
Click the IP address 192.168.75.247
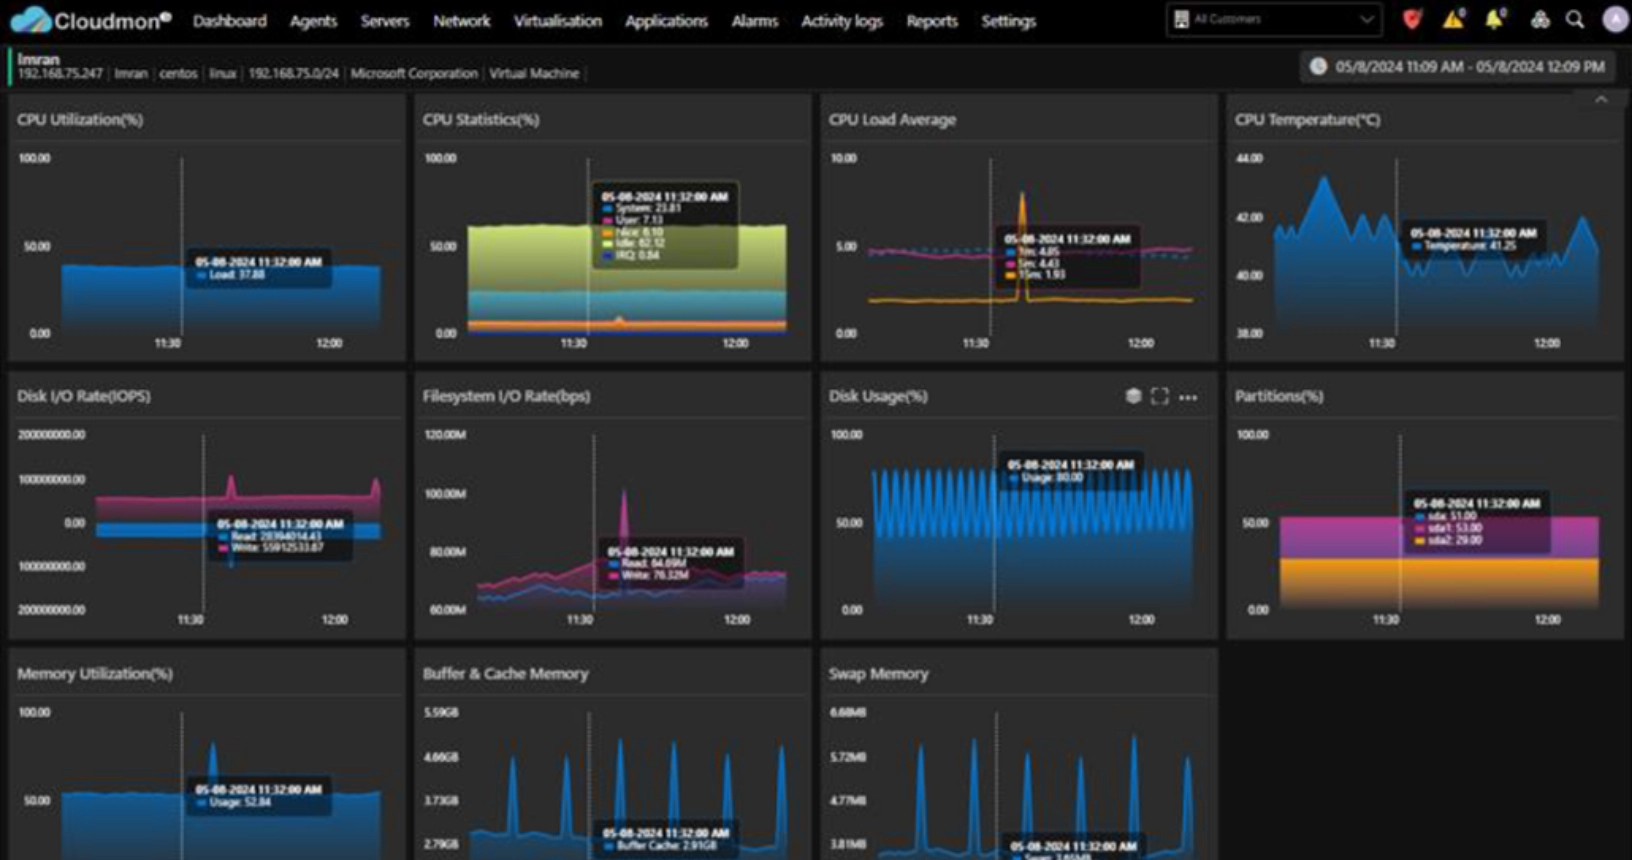tap(60, 73)
